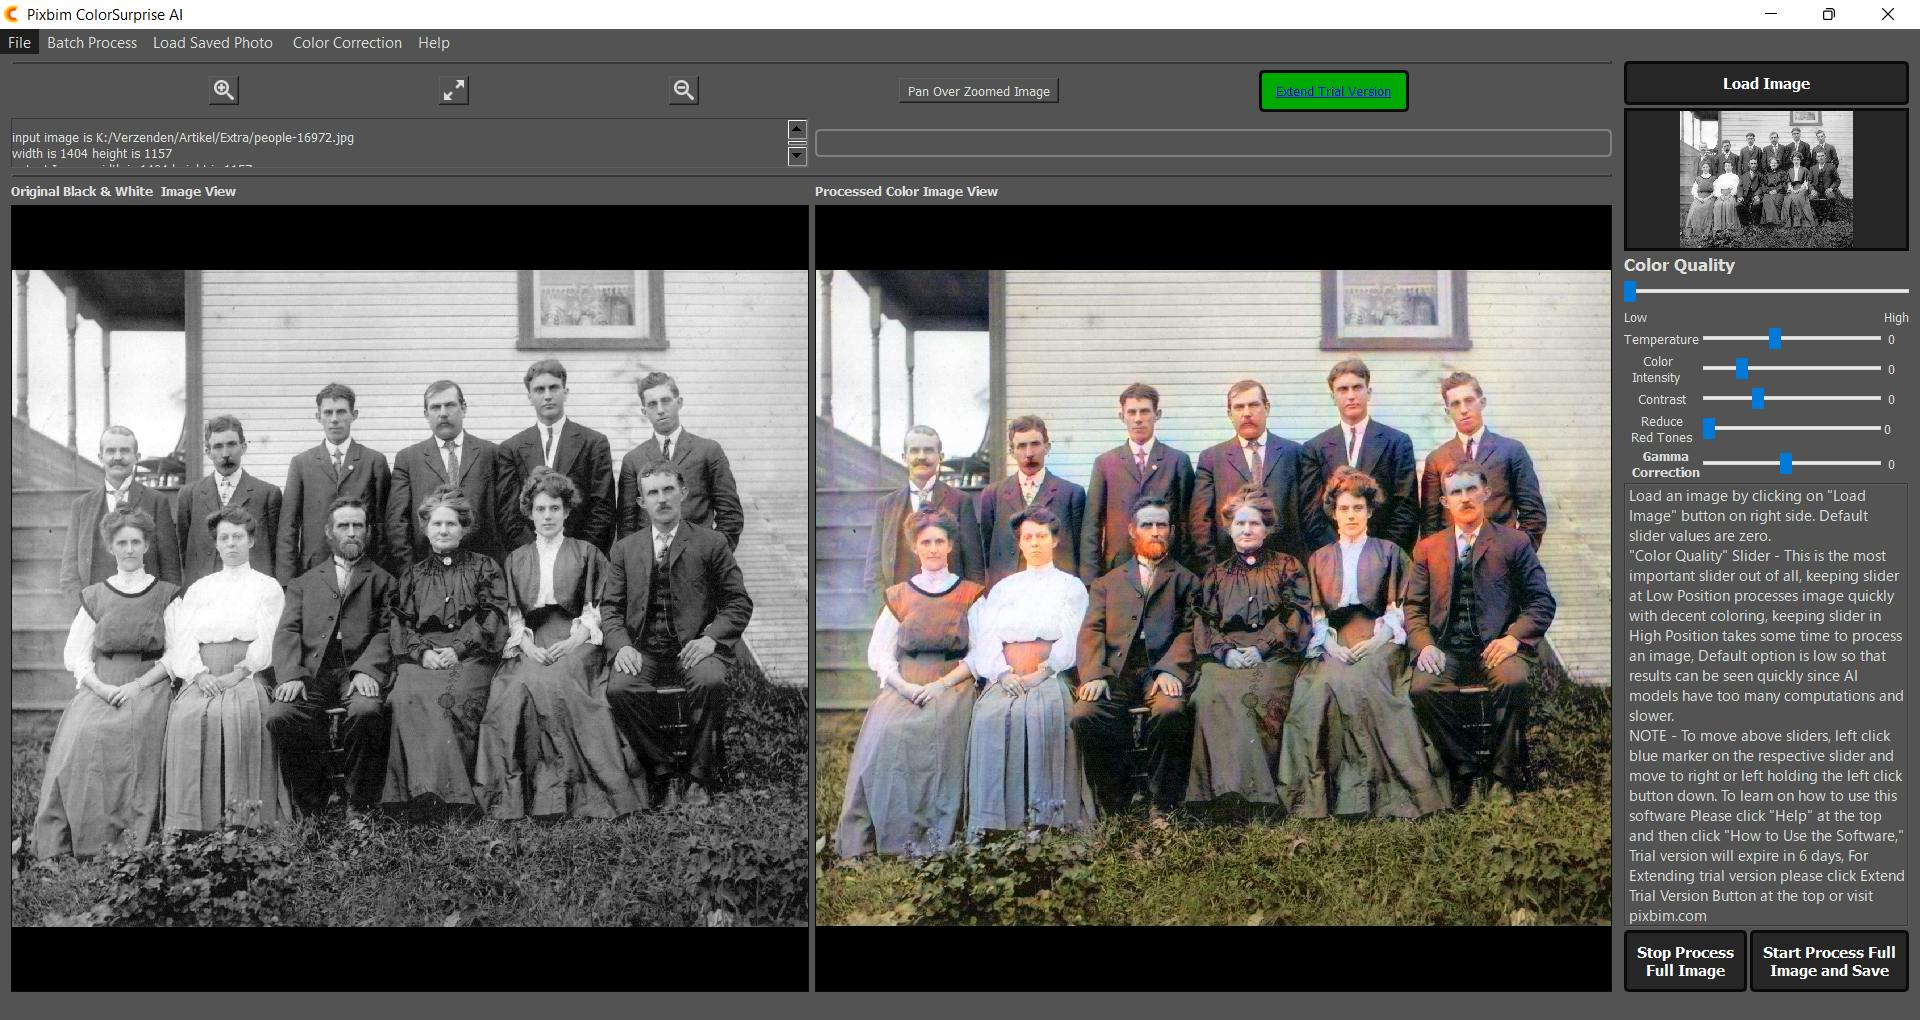Click the 'Low' label under Color Quality
This screenshot has height=1020, width=1920.
(1635, 318)
